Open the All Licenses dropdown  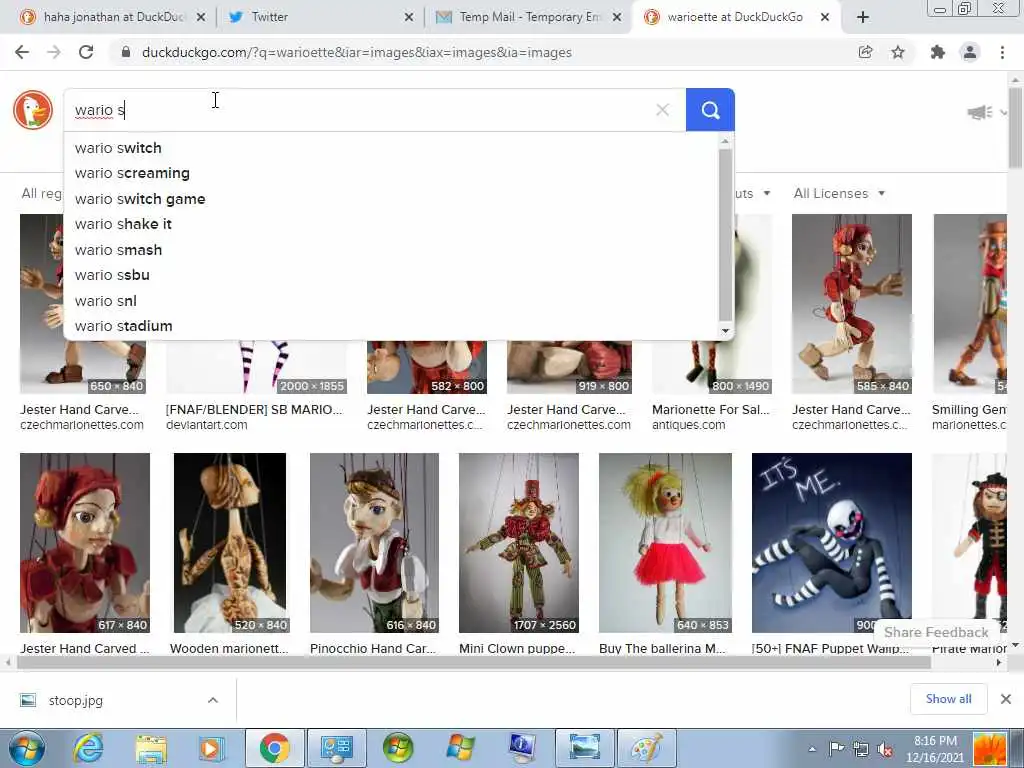tap(839, 193)
